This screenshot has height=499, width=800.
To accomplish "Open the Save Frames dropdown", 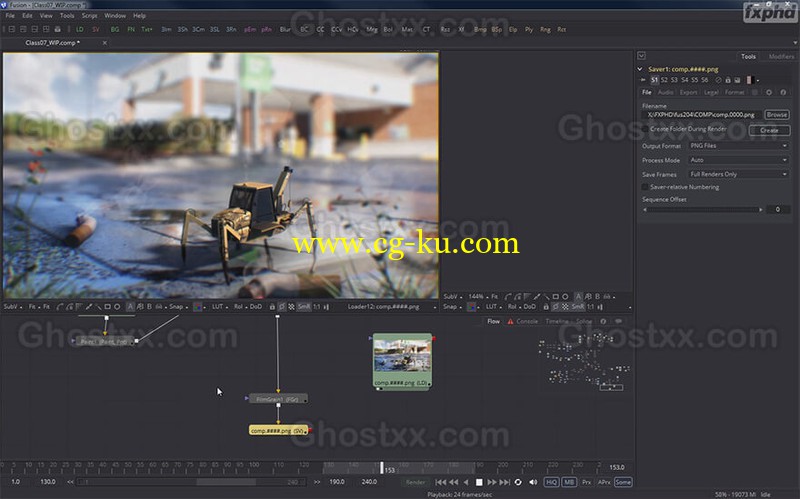I will pos(738,174).
